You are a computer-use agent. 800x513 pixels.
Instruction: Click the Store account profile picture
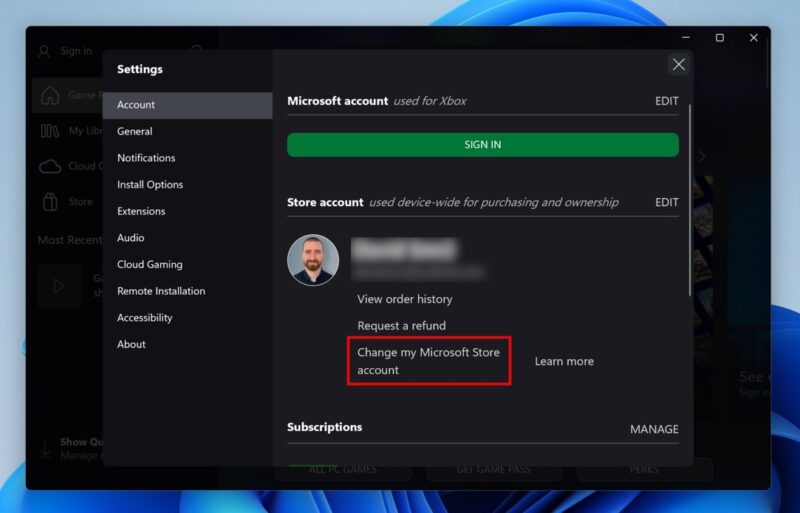313,260
